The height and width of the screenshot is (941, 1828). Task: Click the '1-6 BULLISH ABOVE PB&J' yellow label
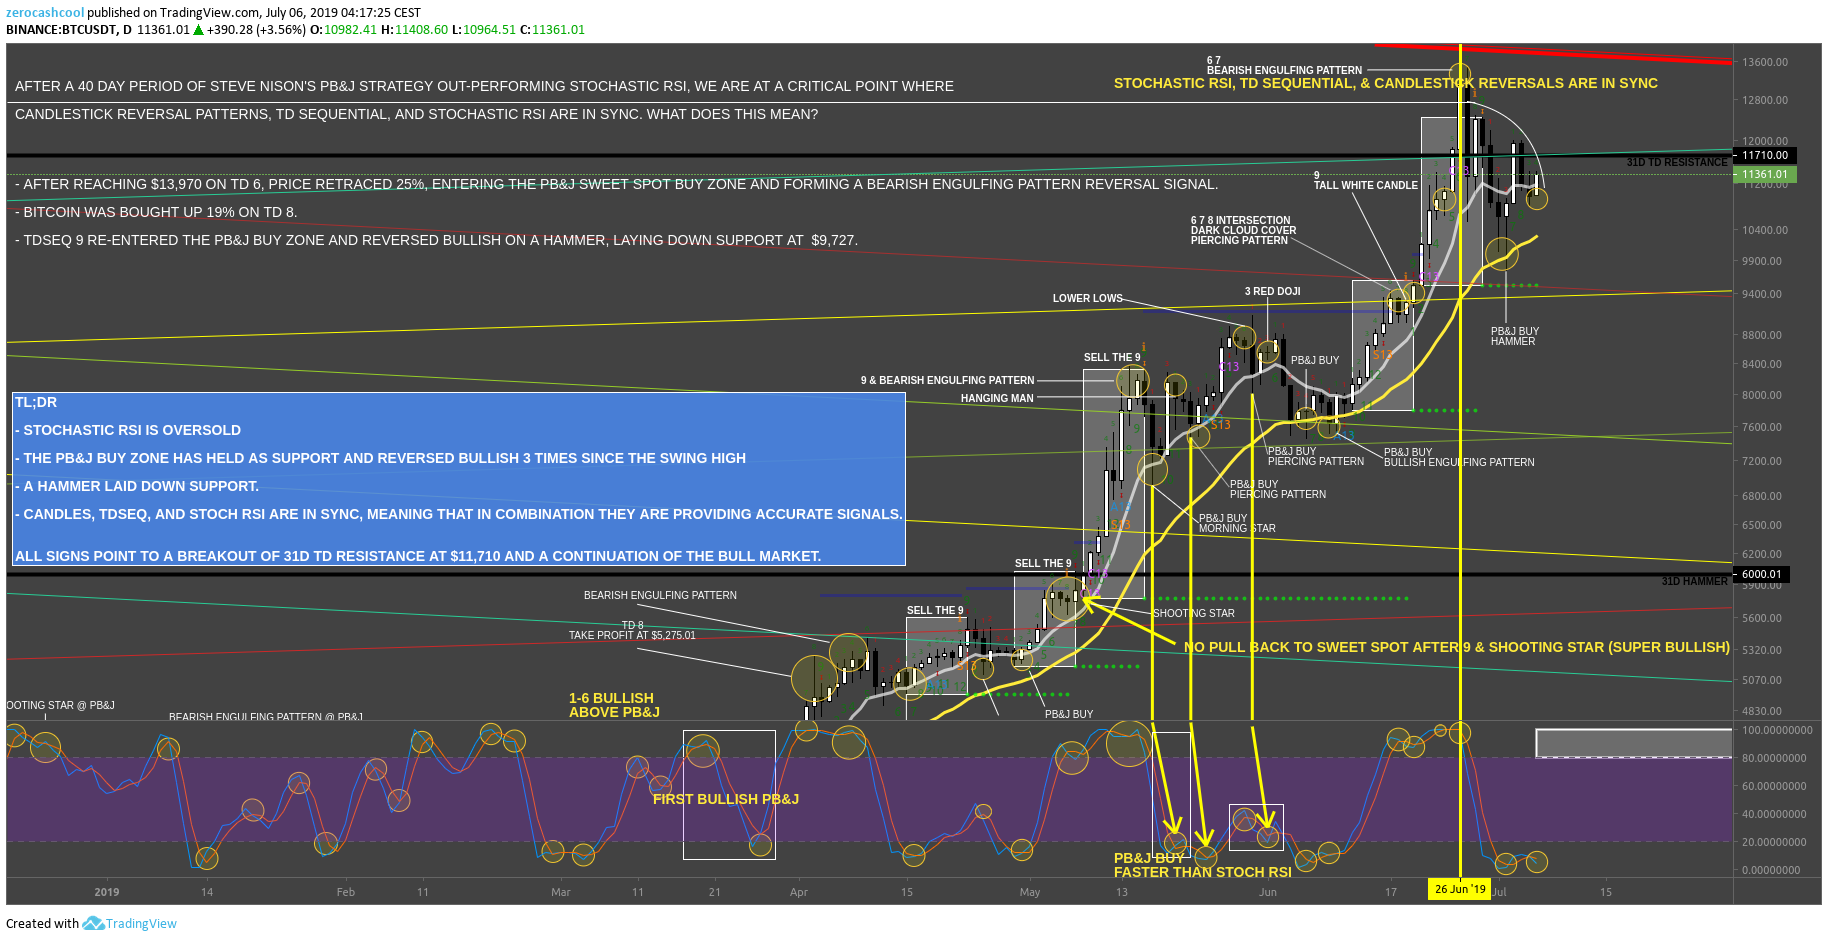(614, 705)
